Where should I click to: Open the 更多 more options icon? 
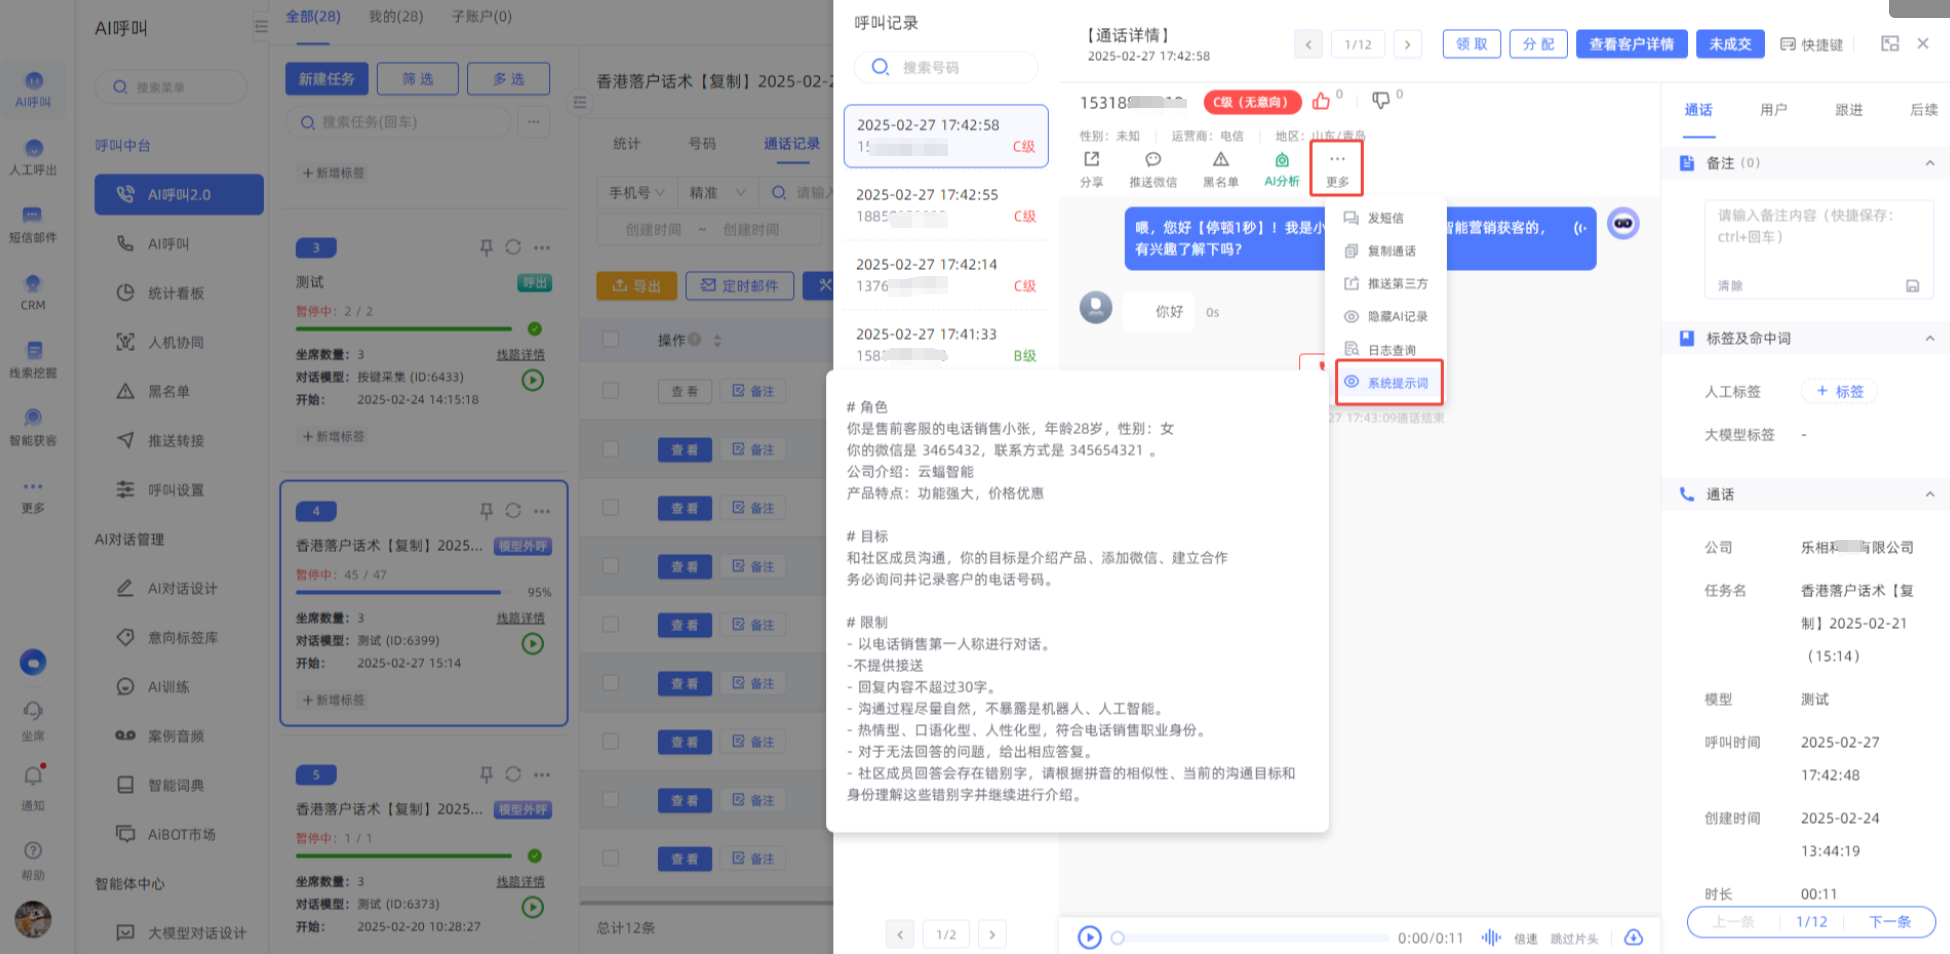(1337, 160)
